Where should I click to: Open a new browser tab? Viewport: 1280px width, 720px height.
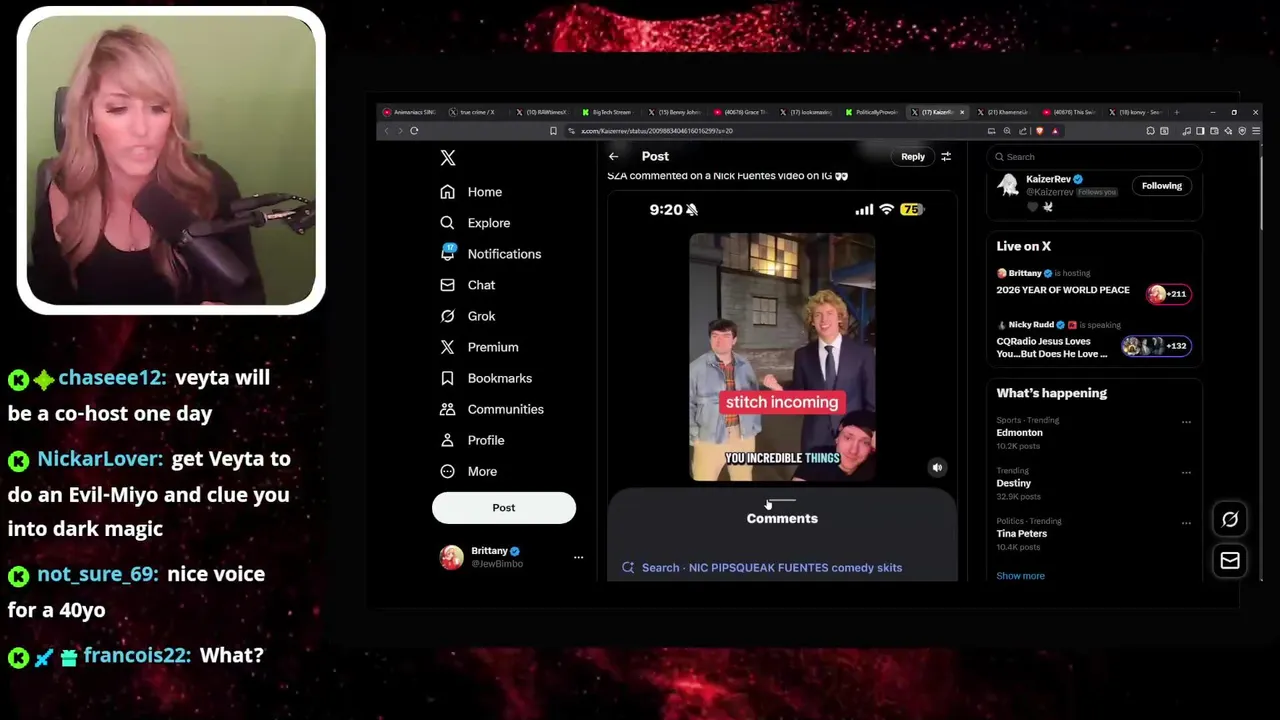(1177, 112)
